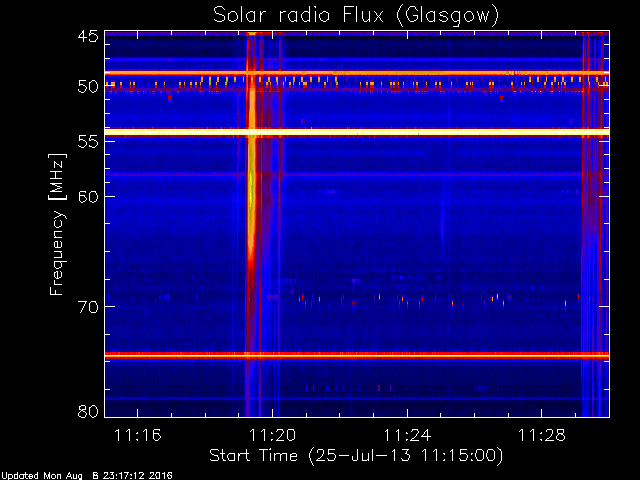Viewport: 640px width, 480px height.
Task: Click the 50 frequency tick label
Action: (88, 87)
